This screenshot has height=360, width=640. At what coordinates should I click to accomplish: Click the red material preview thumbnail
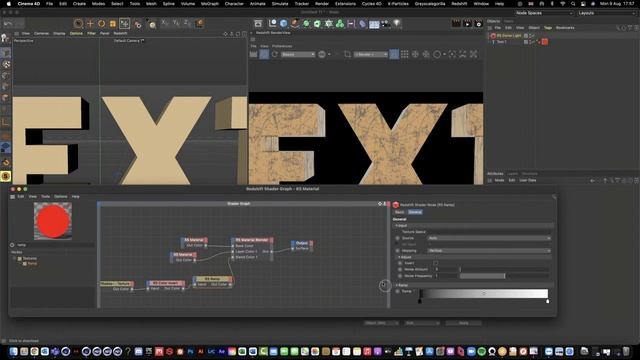click(x=53, y=221)
